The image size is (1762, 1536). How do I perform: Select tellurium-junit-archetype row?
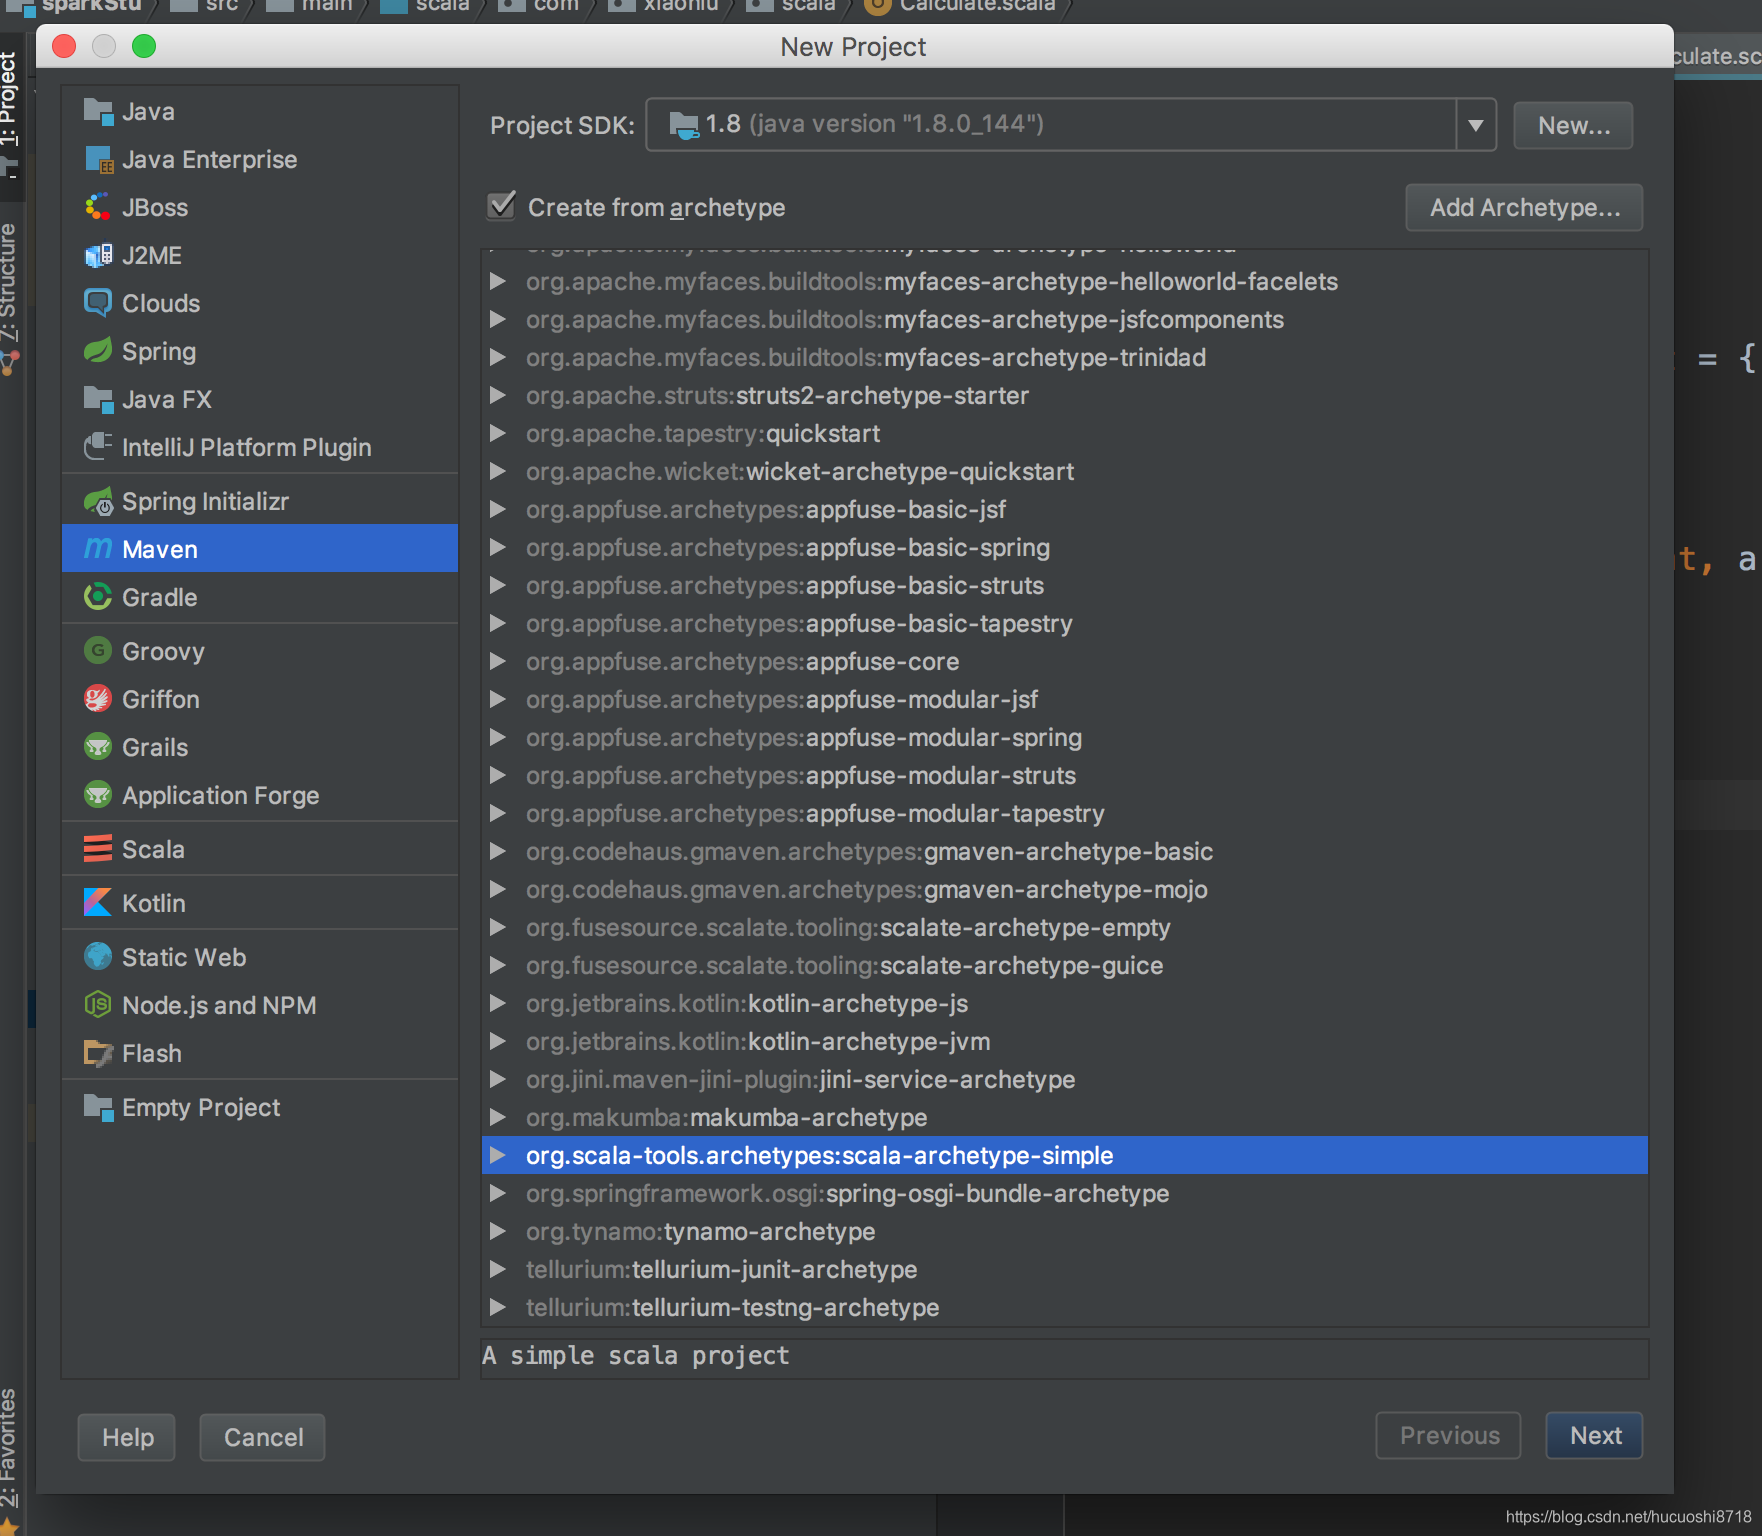click(x=1064, y=1270)
